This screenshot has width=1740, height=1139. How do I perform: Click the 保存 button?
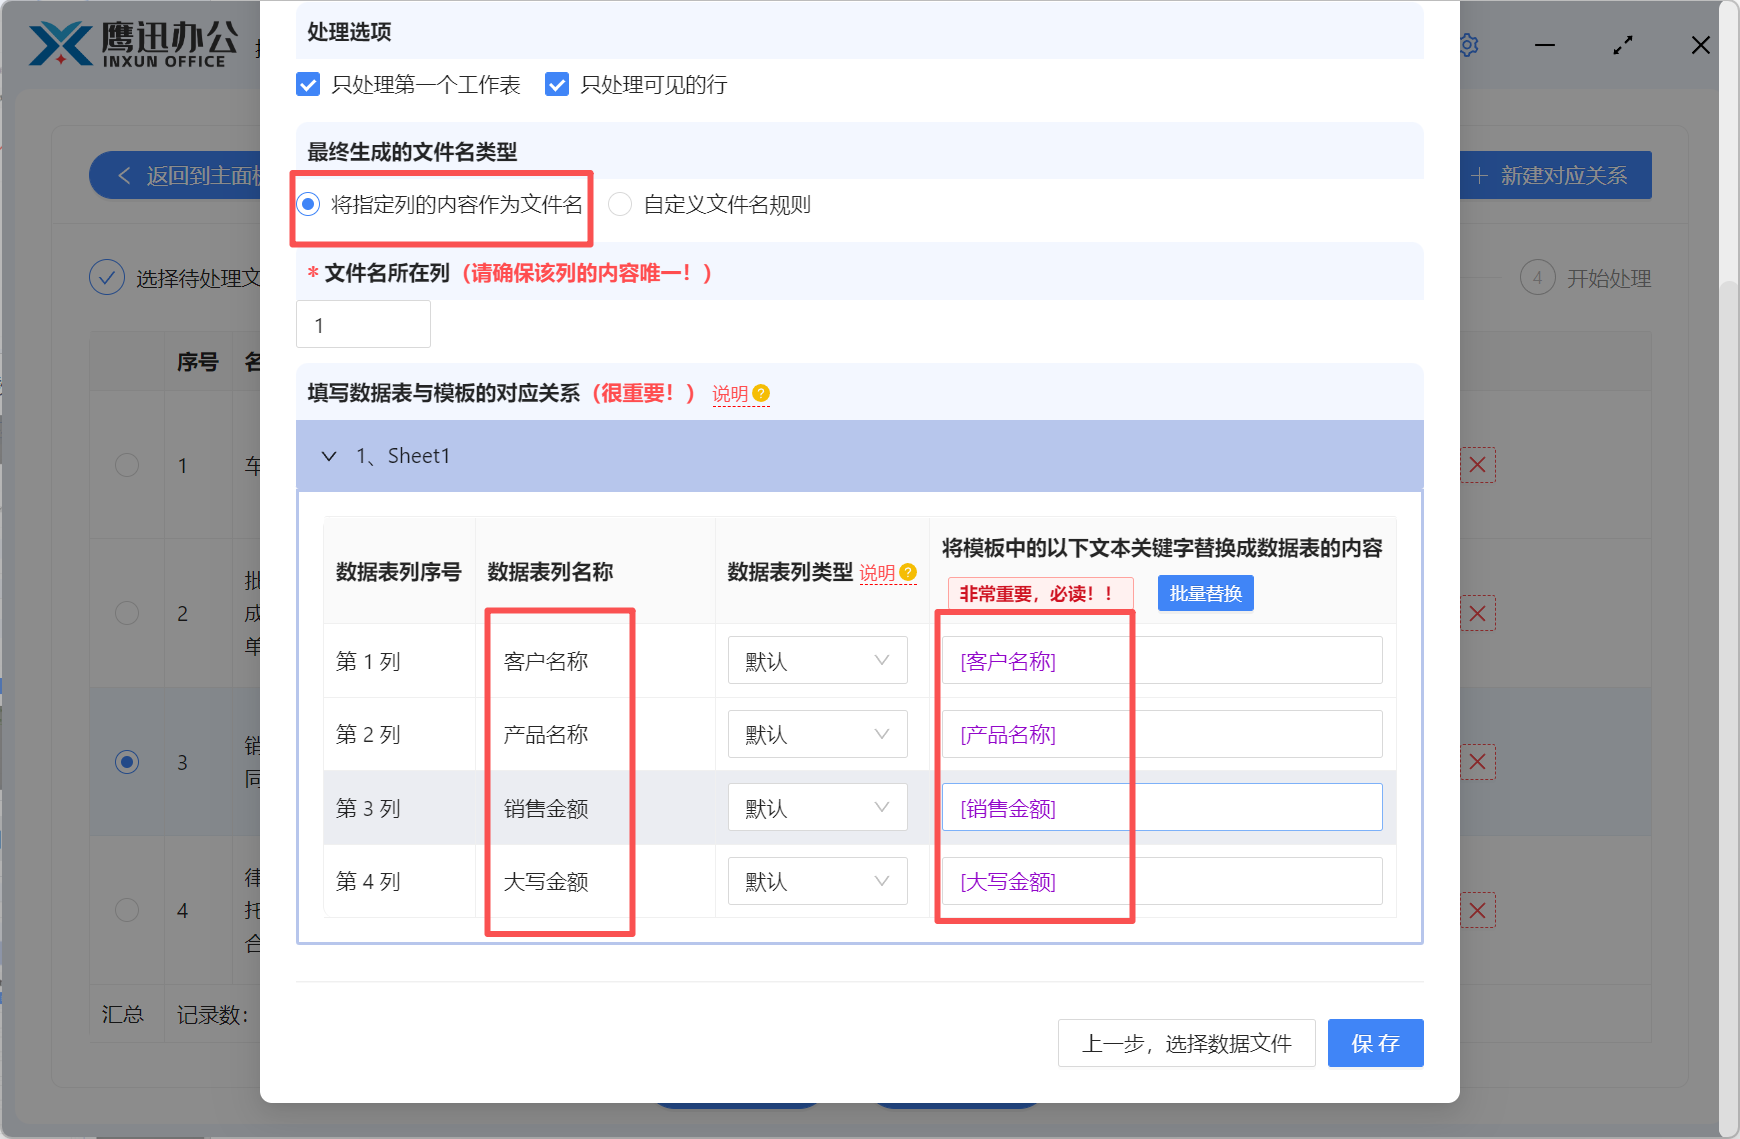pos(1375,1043)
